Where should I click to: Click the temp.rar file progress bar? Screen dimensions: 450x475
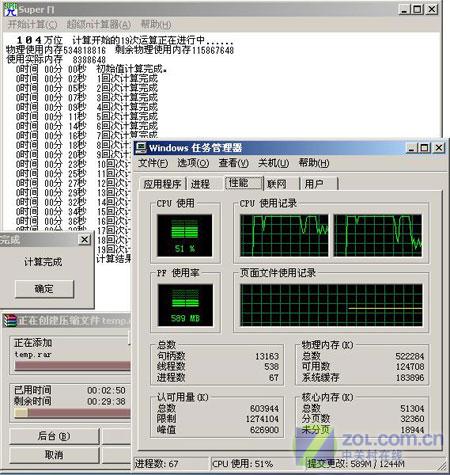[72, 366]
